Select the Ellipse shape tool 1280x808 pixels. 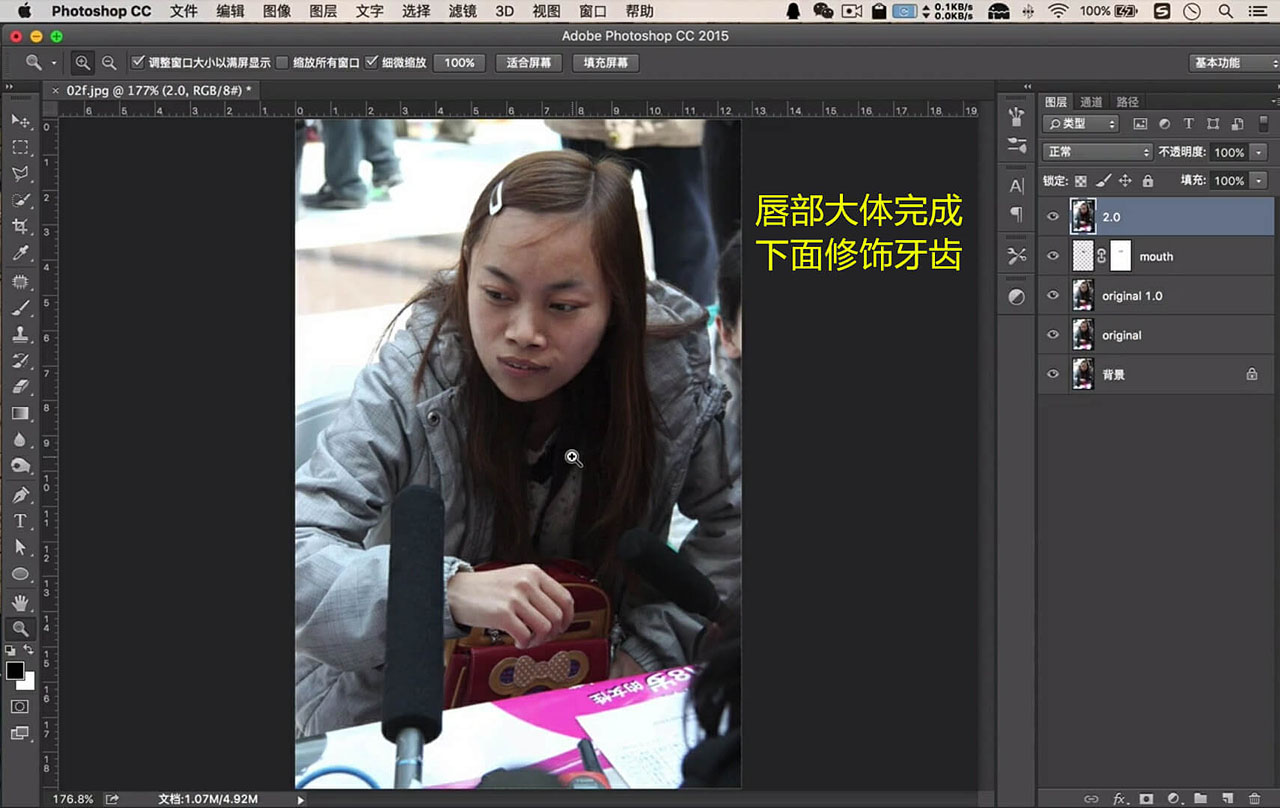pos(20,574)
